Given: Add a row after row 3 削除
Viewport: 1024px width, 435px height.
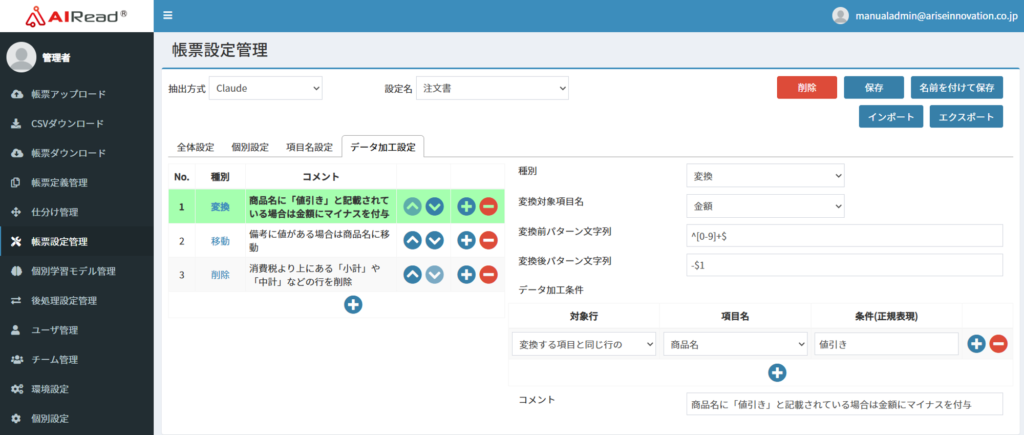Looking at the screenshot, I should click(x=466, y=274).
